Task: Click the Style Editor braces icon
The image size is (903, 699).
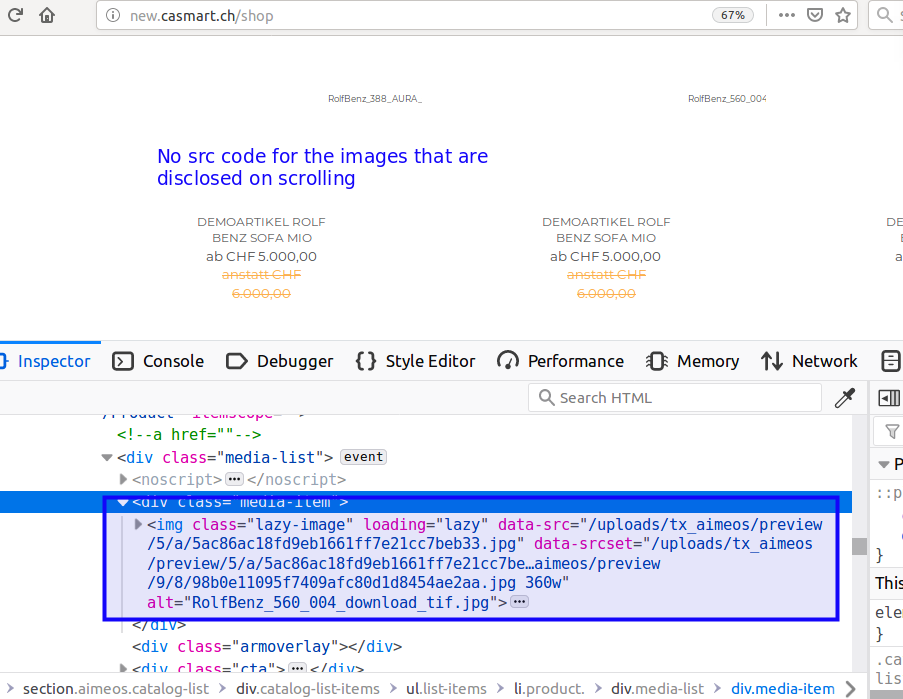Action: point(366,361)
